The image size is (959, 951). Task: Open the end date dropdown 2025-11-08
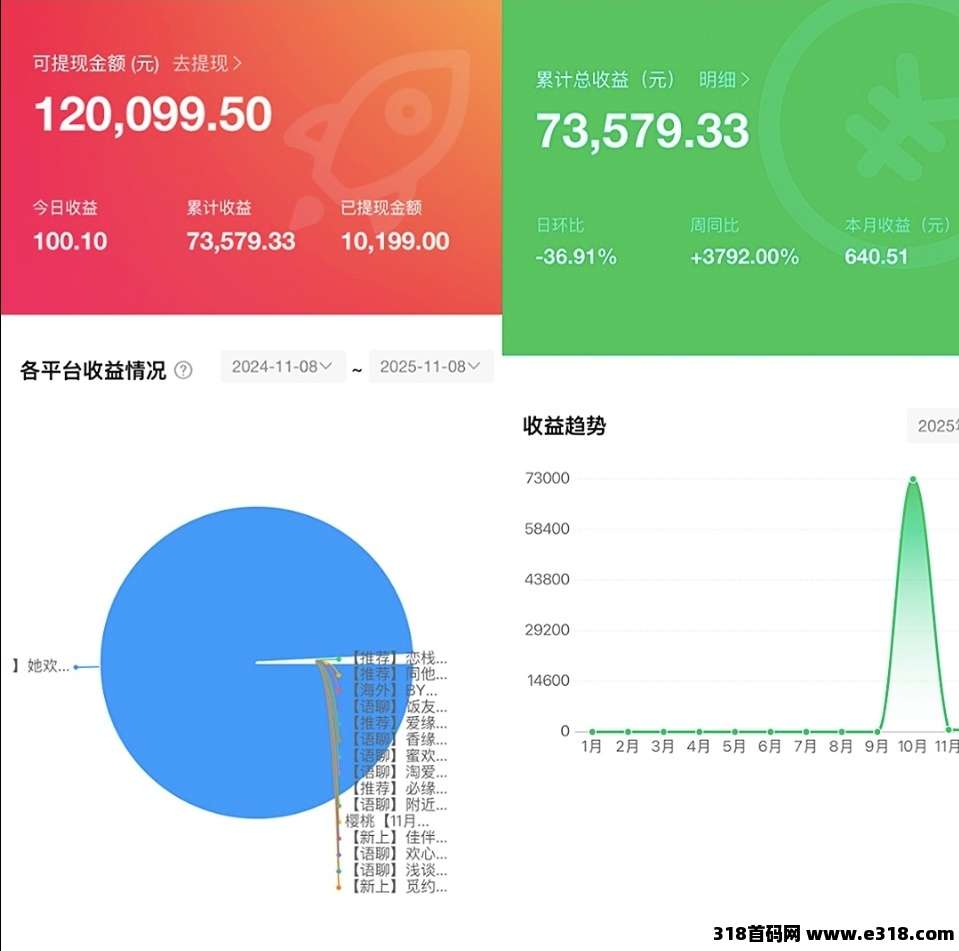coord(430,367)
